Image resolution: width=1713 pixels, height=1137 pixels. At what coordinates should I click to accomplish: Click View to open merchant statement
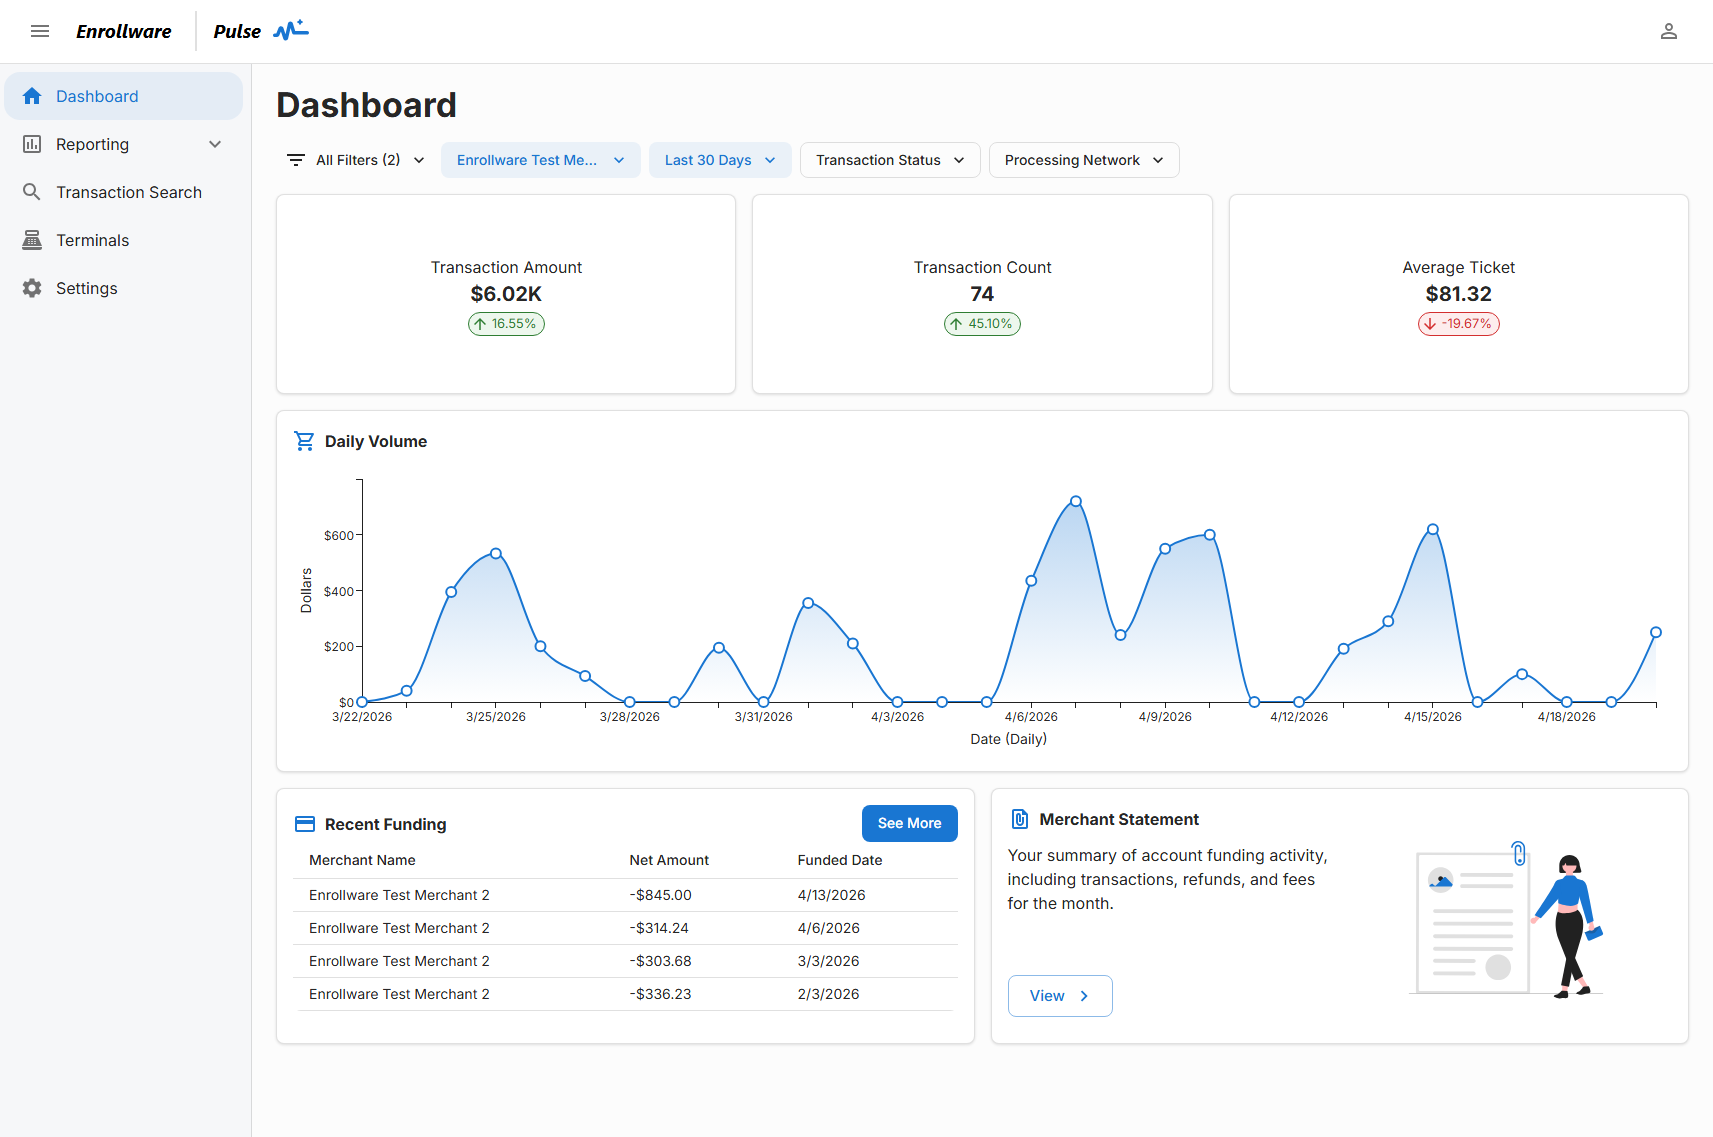click(x=1059, y=996)
